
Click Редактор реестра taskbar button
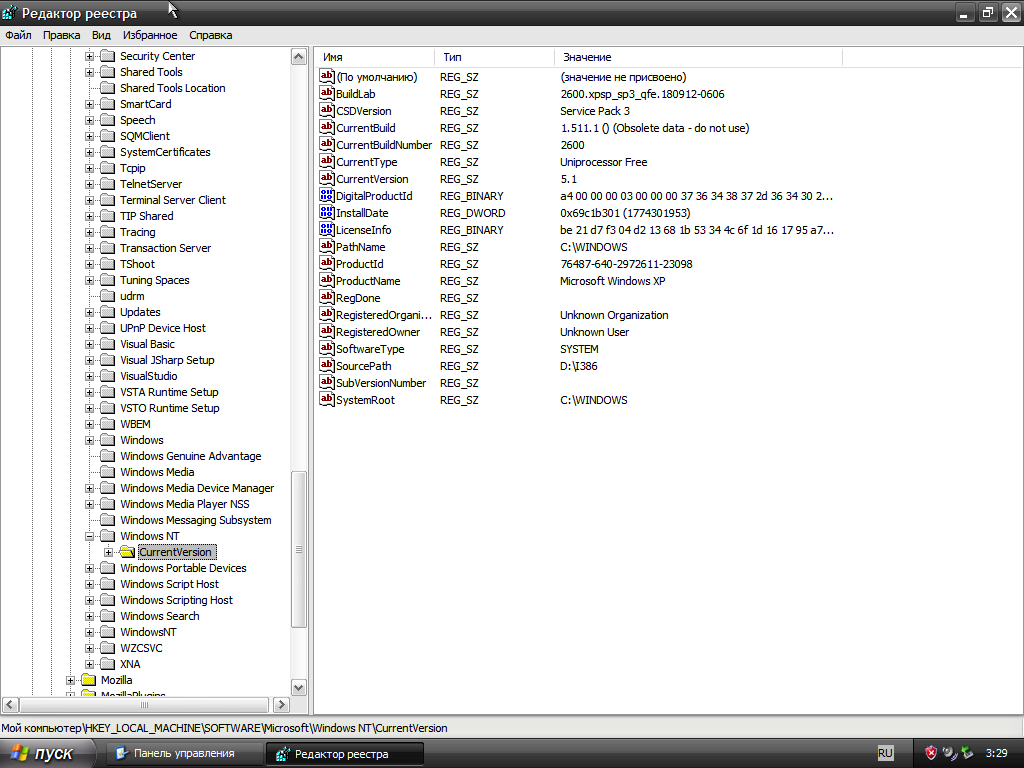click(x=344, y=754)
